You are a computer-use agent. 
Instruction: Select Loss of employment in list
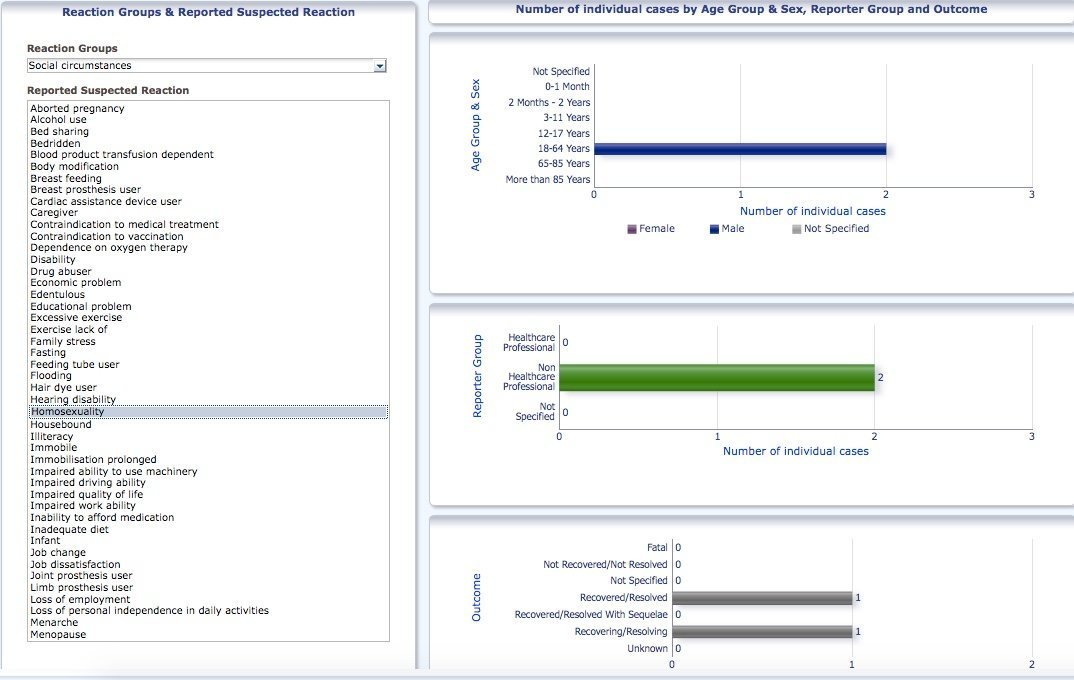(x=80, y=599)
